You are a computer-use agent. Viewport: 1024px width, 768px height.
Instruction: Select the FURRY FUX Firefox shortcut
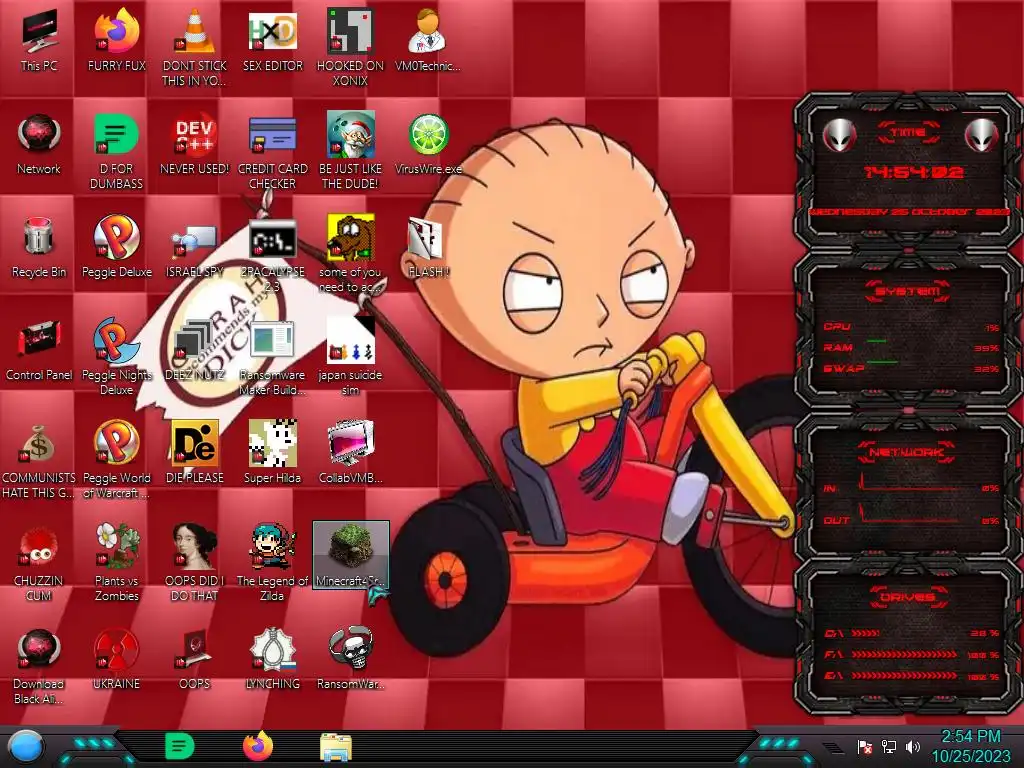click(x=117, y=40)
